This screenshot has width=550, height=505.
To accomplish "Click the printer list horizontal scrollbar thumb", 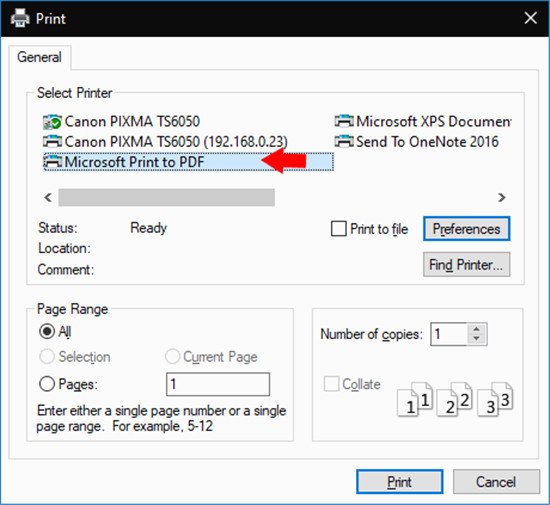I will (167, 197).
